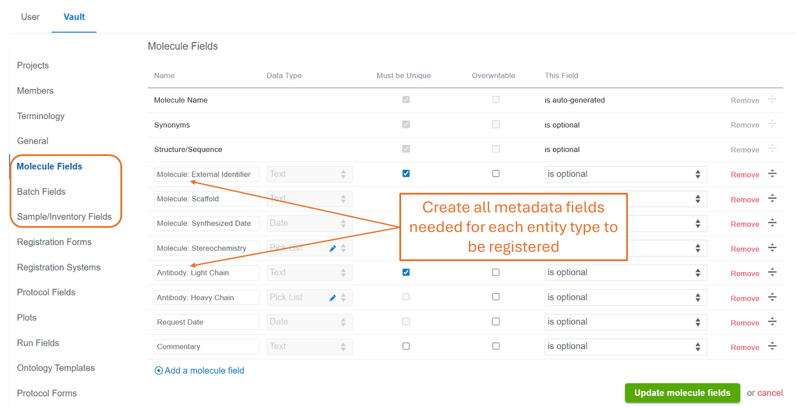
Task: Click reorder handle on Commentary row
Action: click(772, 347)
